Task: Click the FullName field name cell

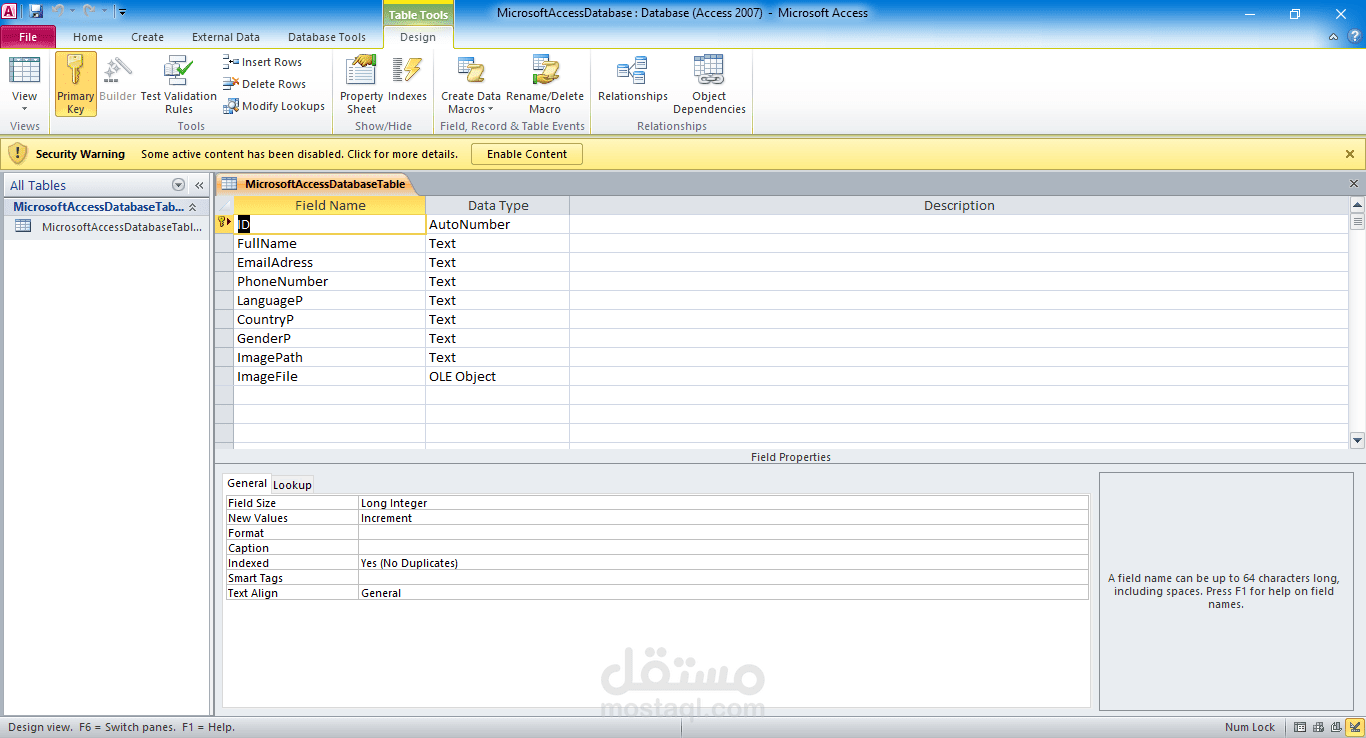Action: tap(329, 244)
